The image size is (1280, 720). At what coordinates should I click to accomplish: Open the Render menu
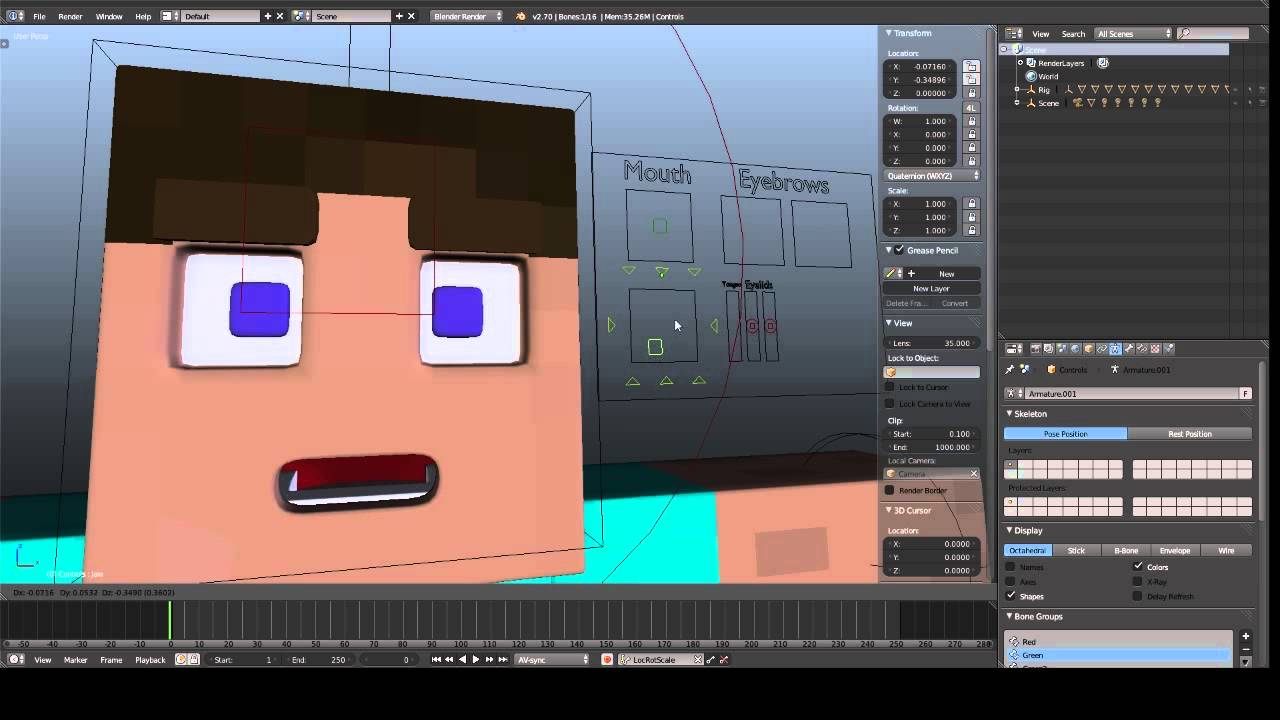pyautogui.click(x=70, y=17)
